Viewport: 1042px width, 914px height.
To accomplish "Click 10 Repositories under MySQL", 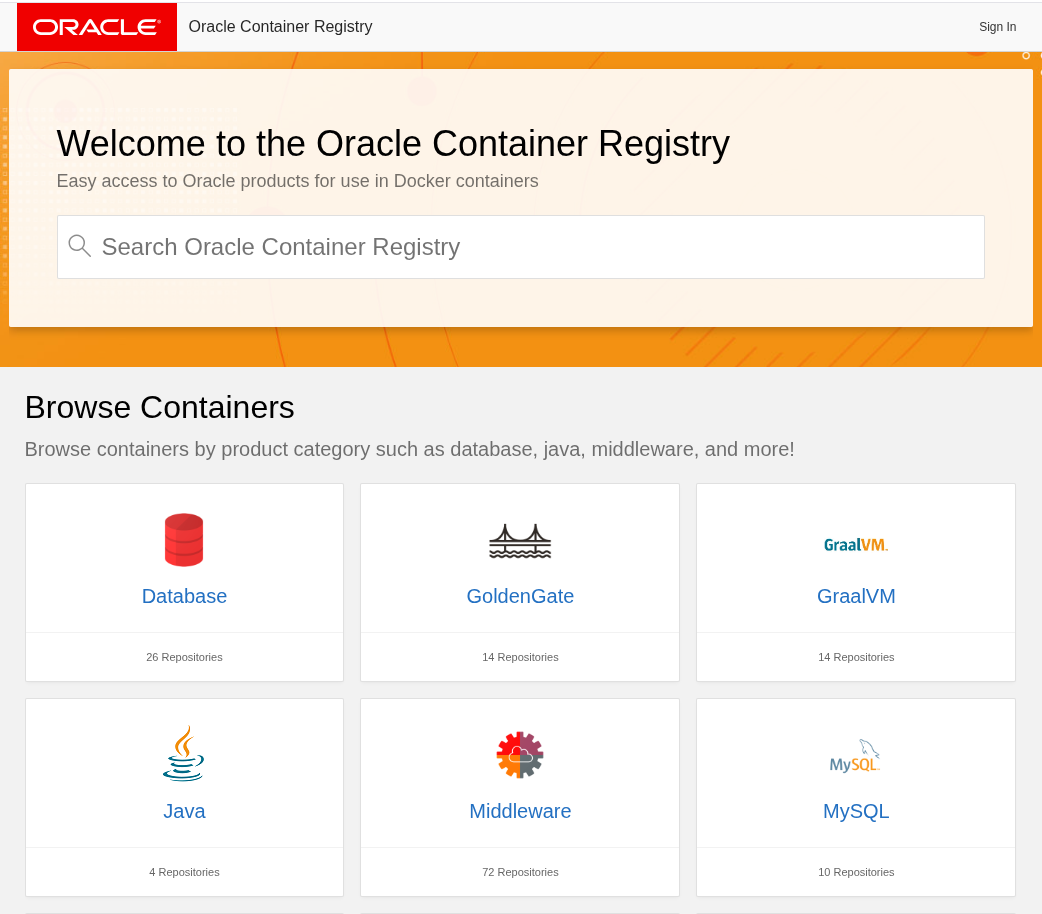I will (856, 872).
